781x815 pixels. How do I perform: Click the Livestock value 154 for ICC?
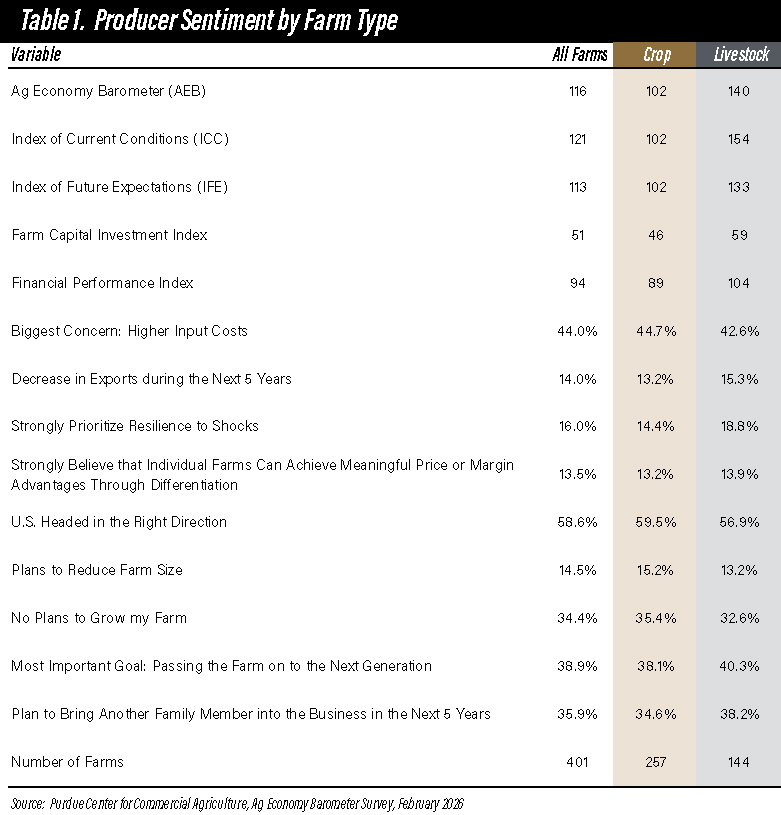738,139
